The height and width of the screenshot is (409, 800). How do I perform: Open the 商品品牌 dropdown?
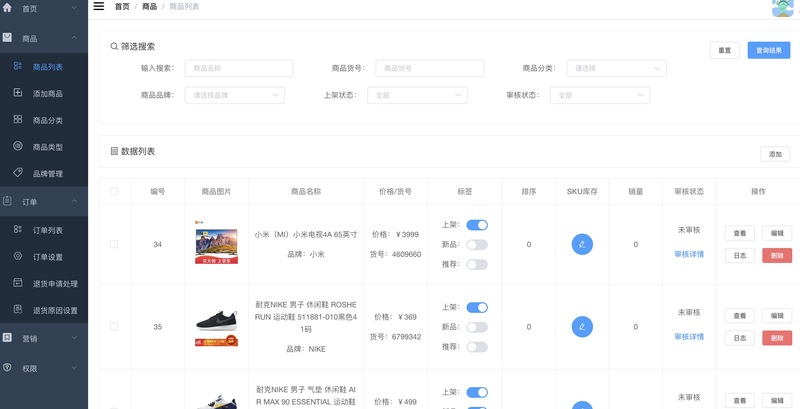[235, 95]
